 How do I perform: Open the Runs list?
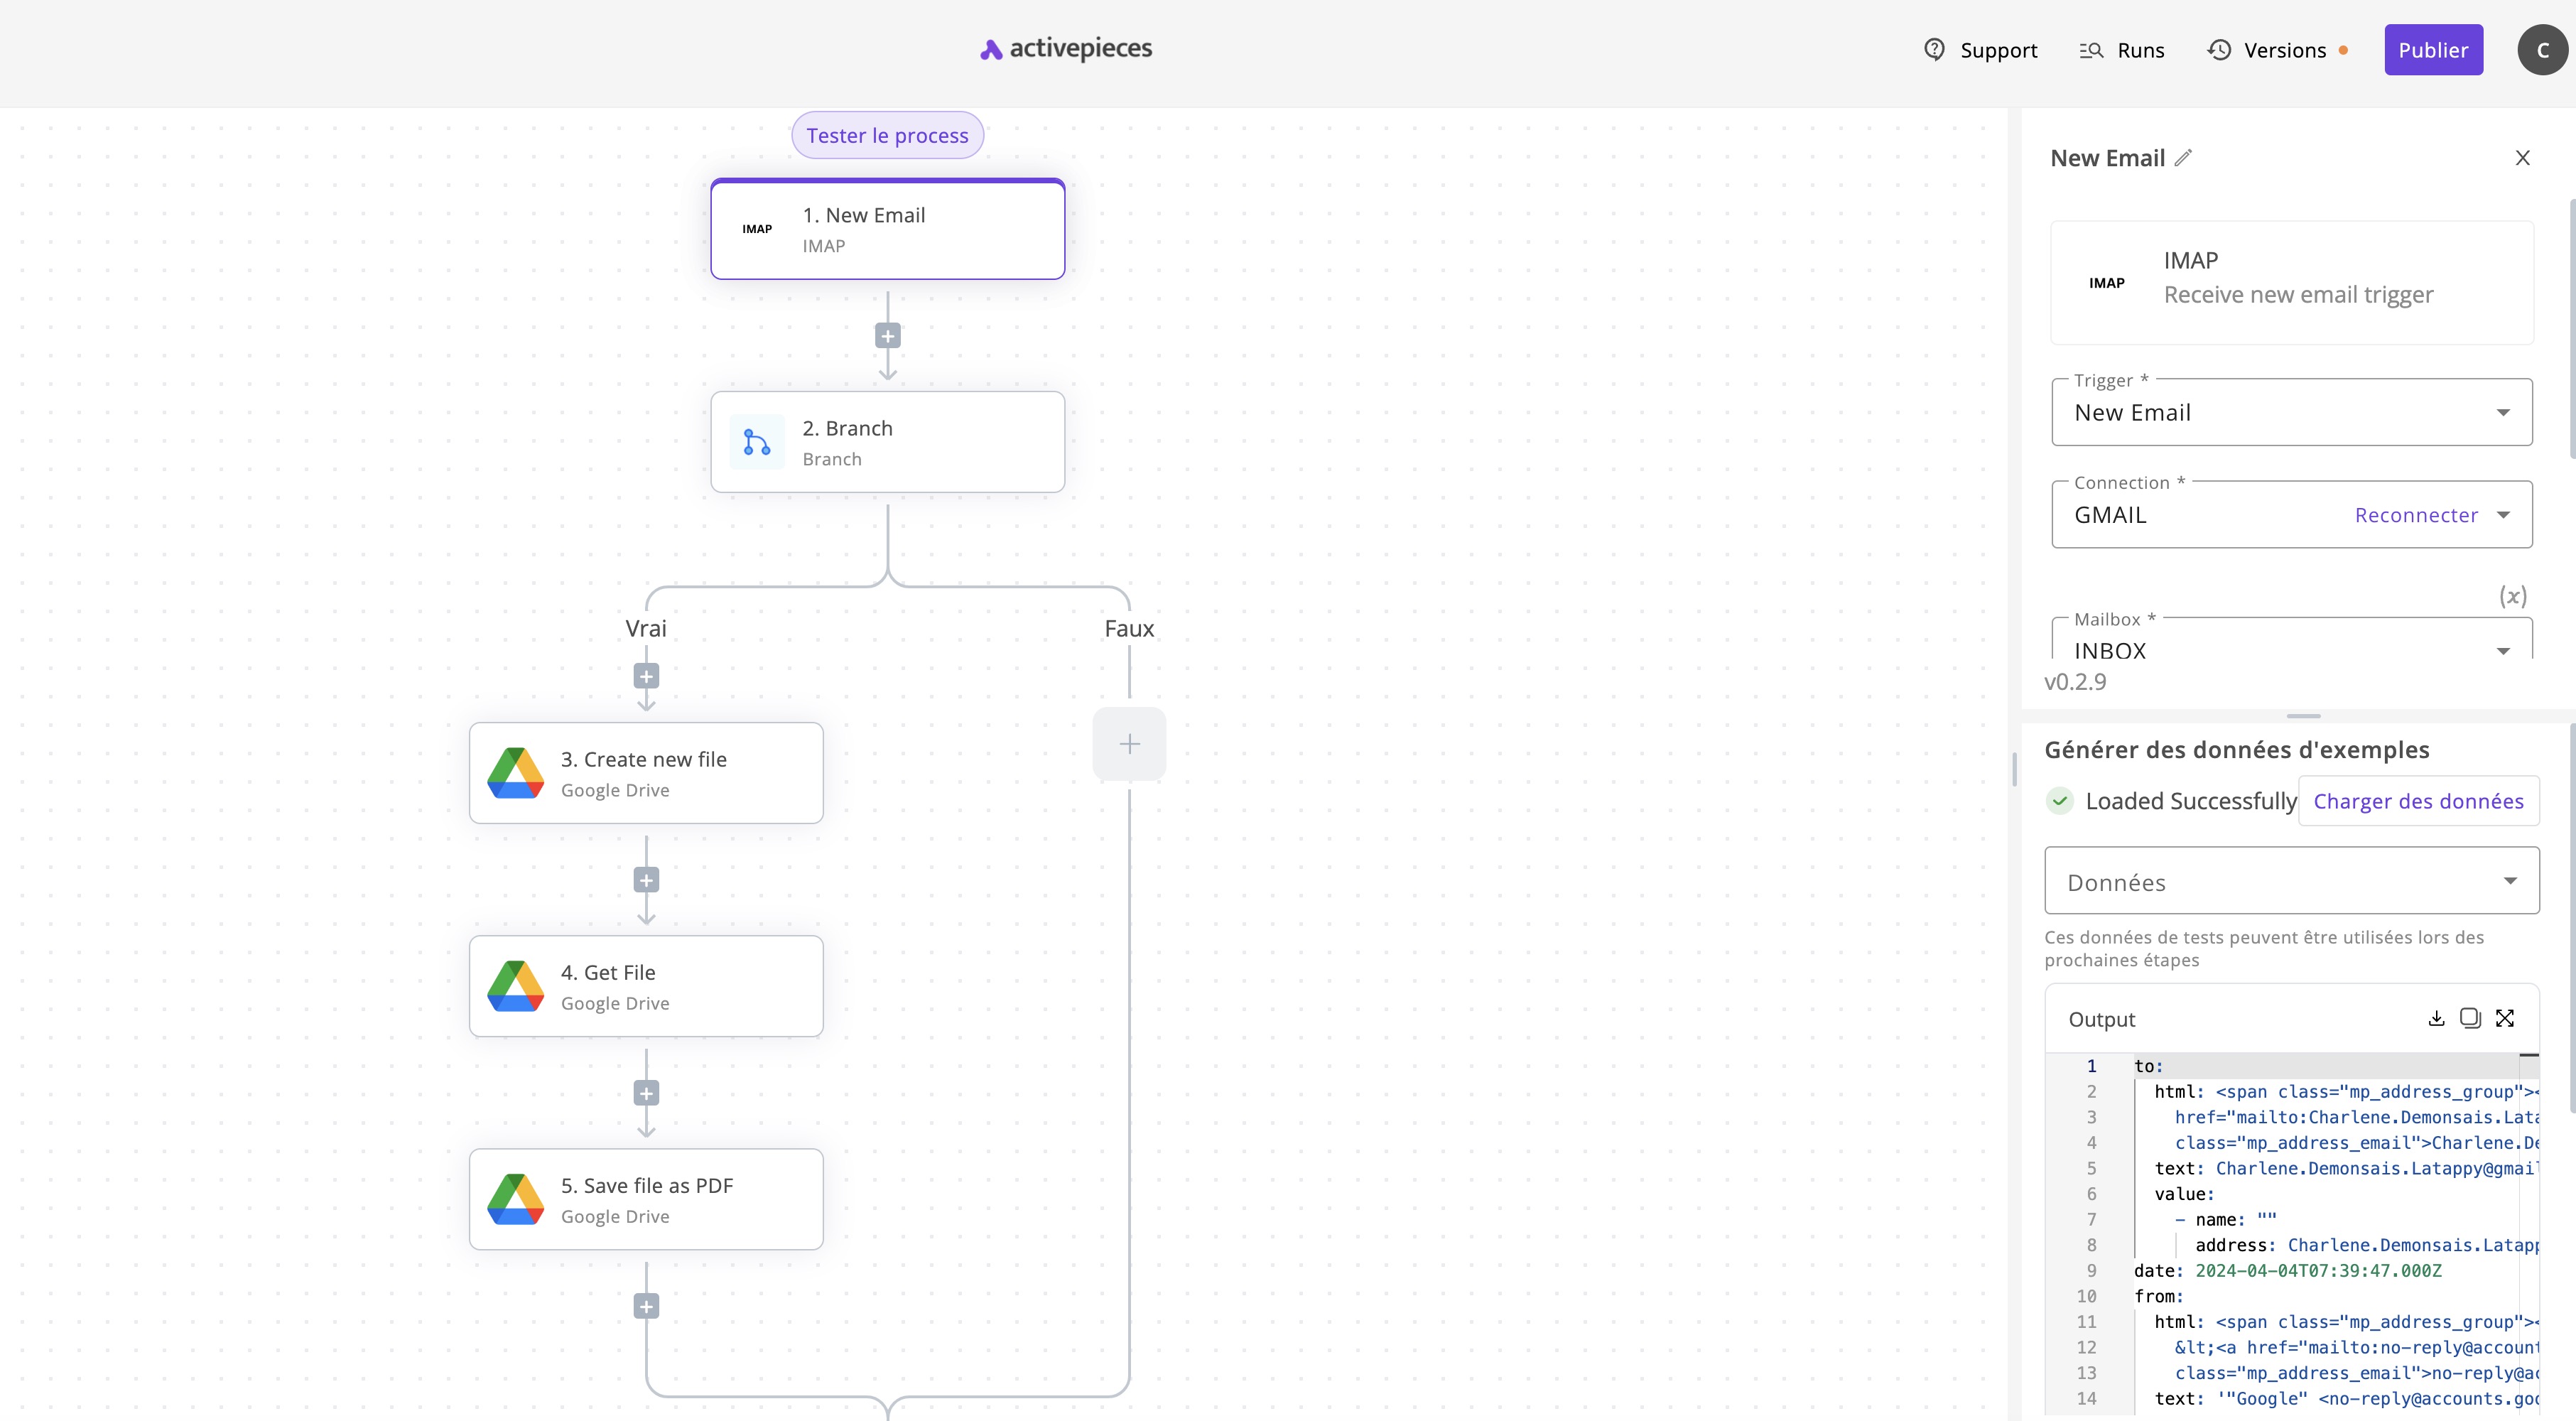click(2121, 50)
